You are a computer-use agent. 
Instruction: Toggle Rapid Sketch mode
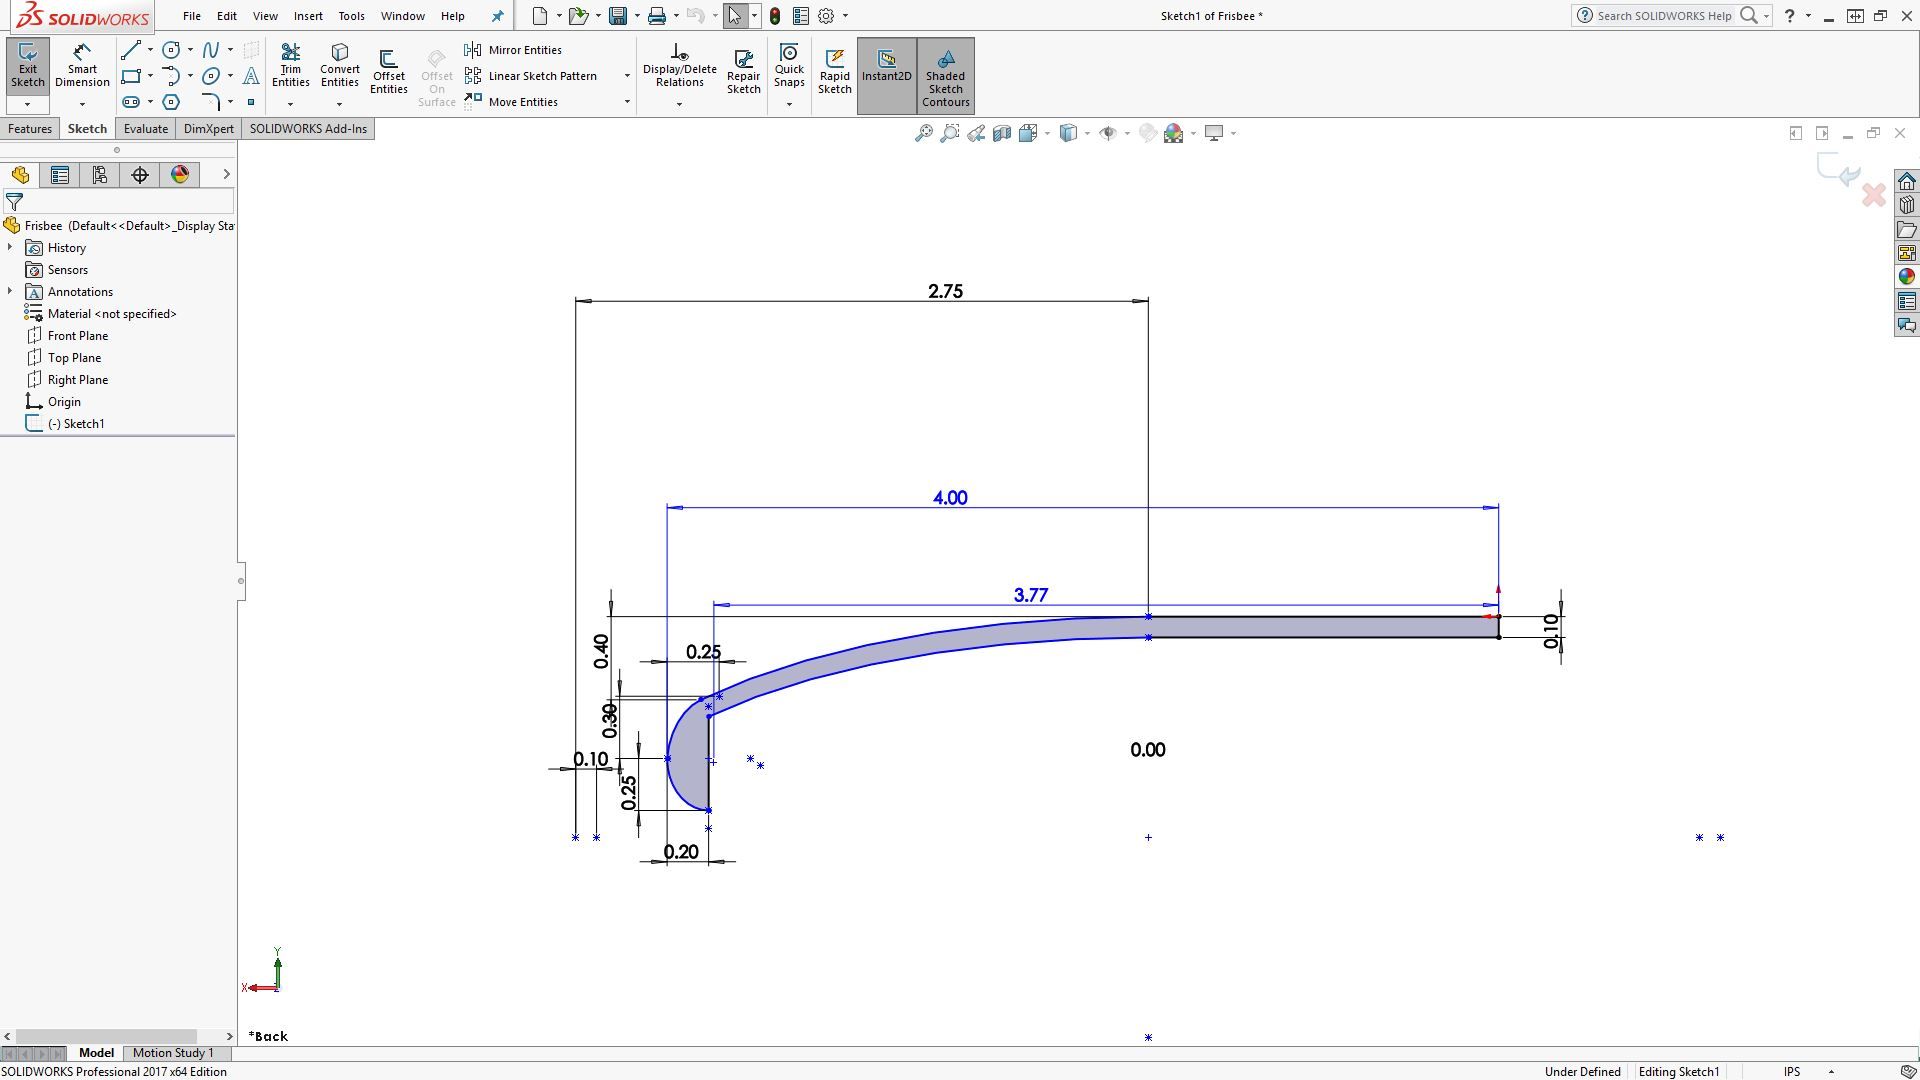click(834, 72)
